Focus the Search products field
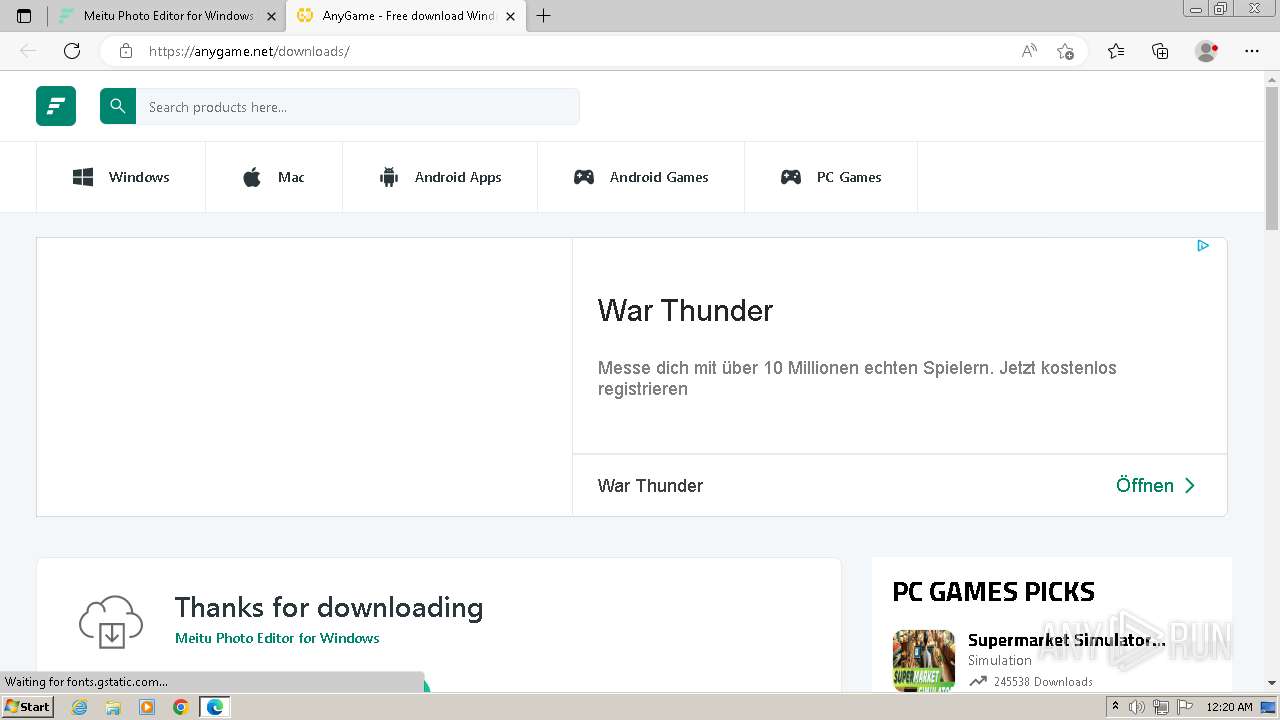1280x720 pixels. [x=357, y=107]
